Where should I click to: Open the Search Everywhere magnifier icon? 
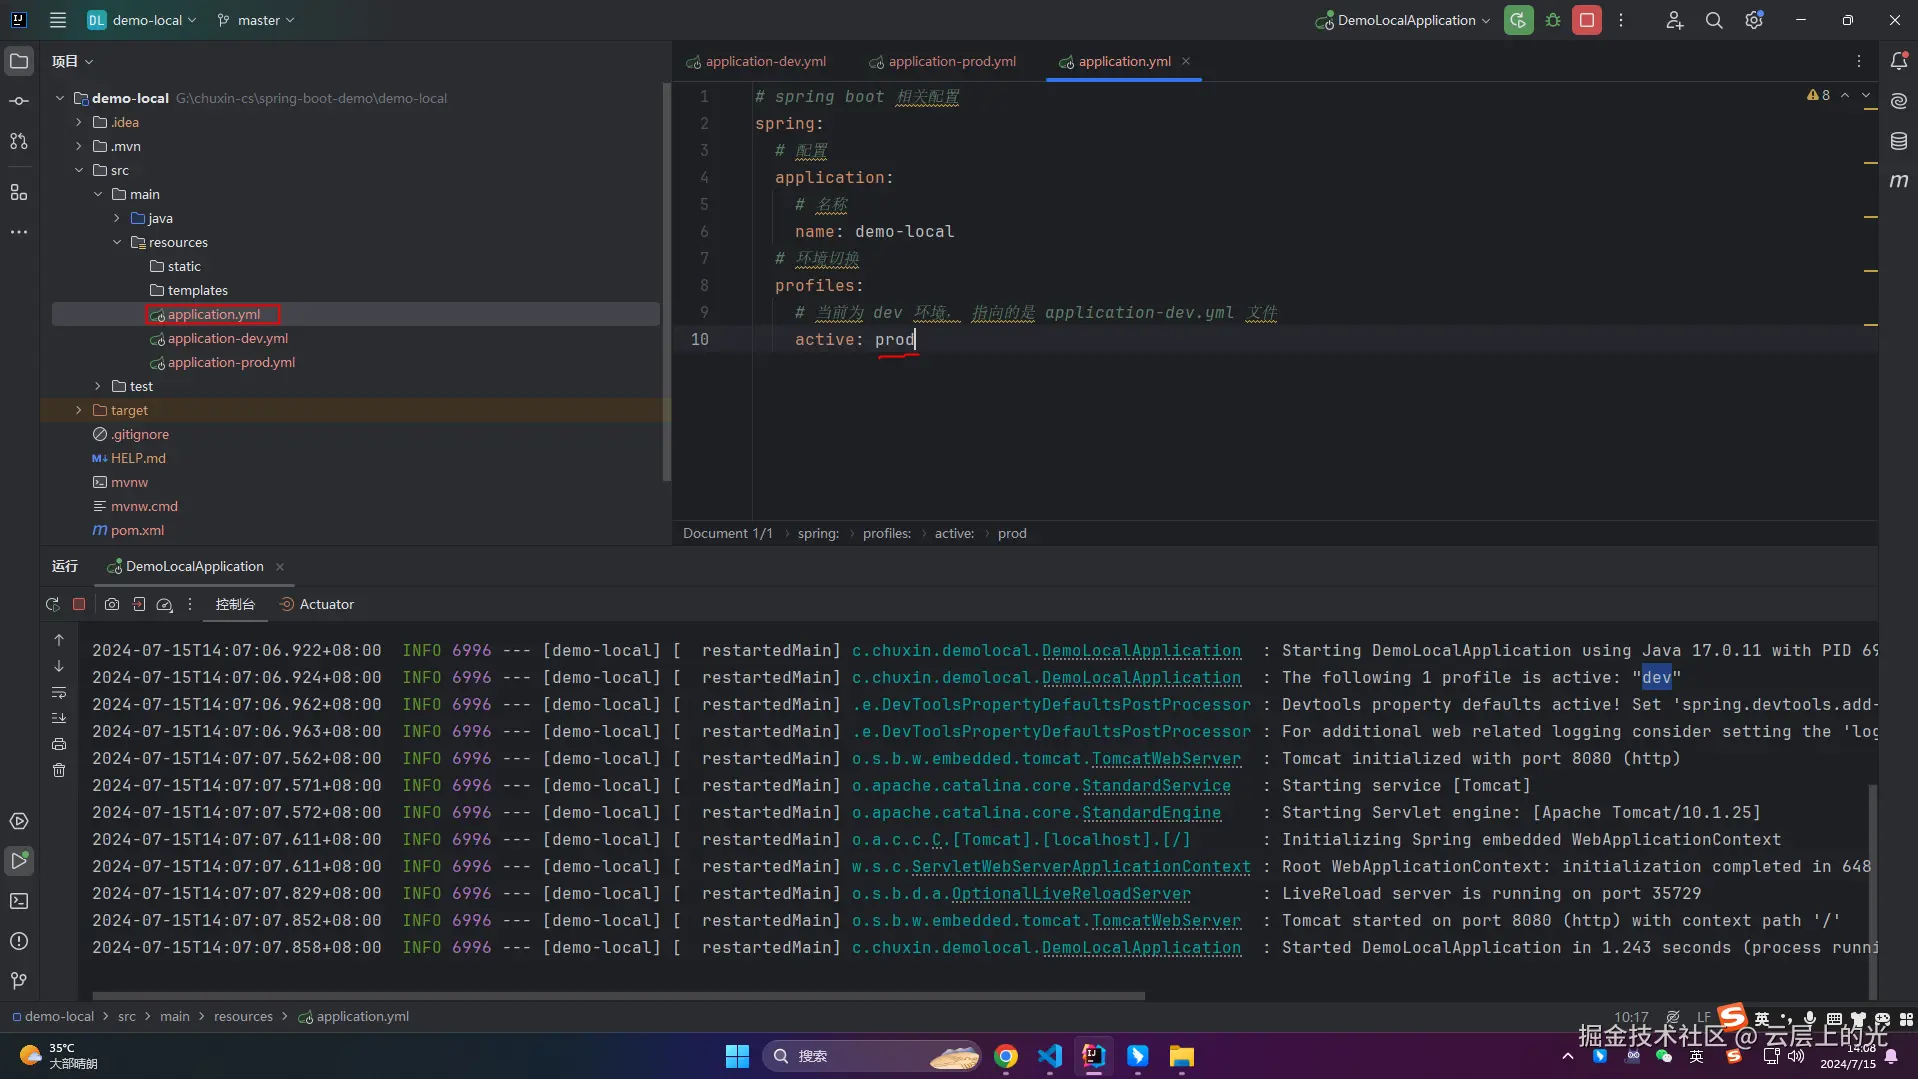click(x=1713, y=20)
